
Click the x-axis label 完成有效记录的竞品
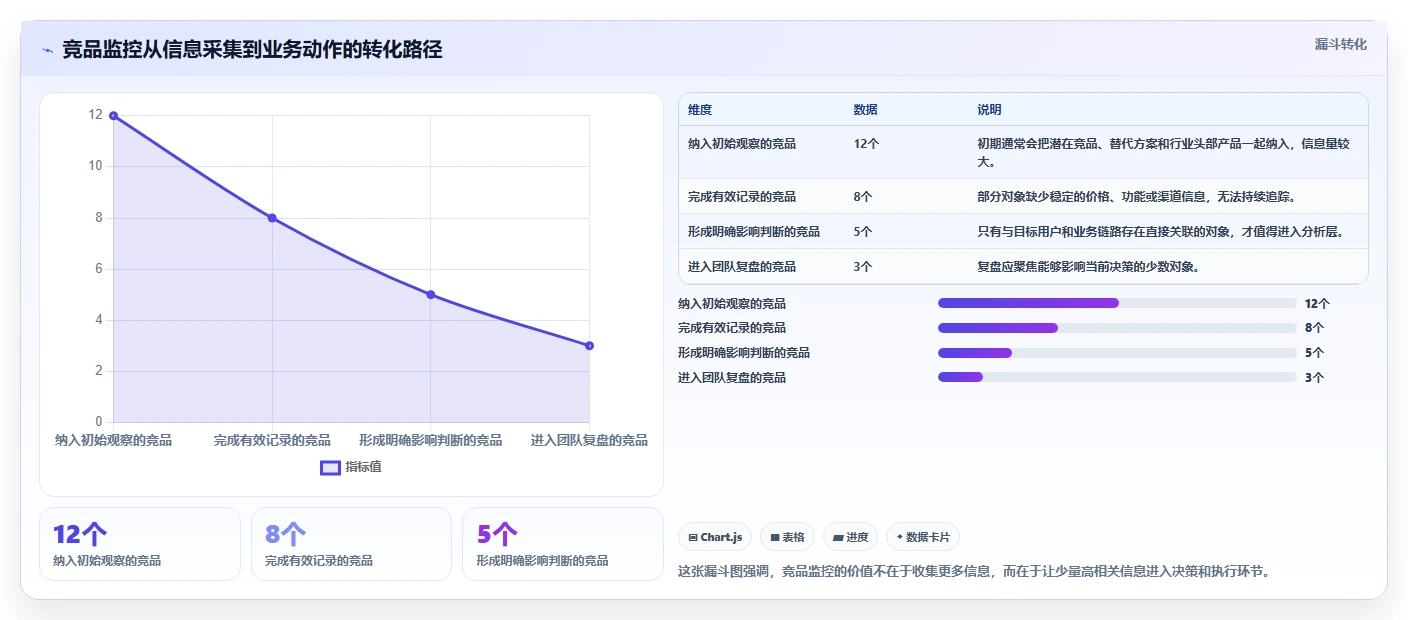272,440
